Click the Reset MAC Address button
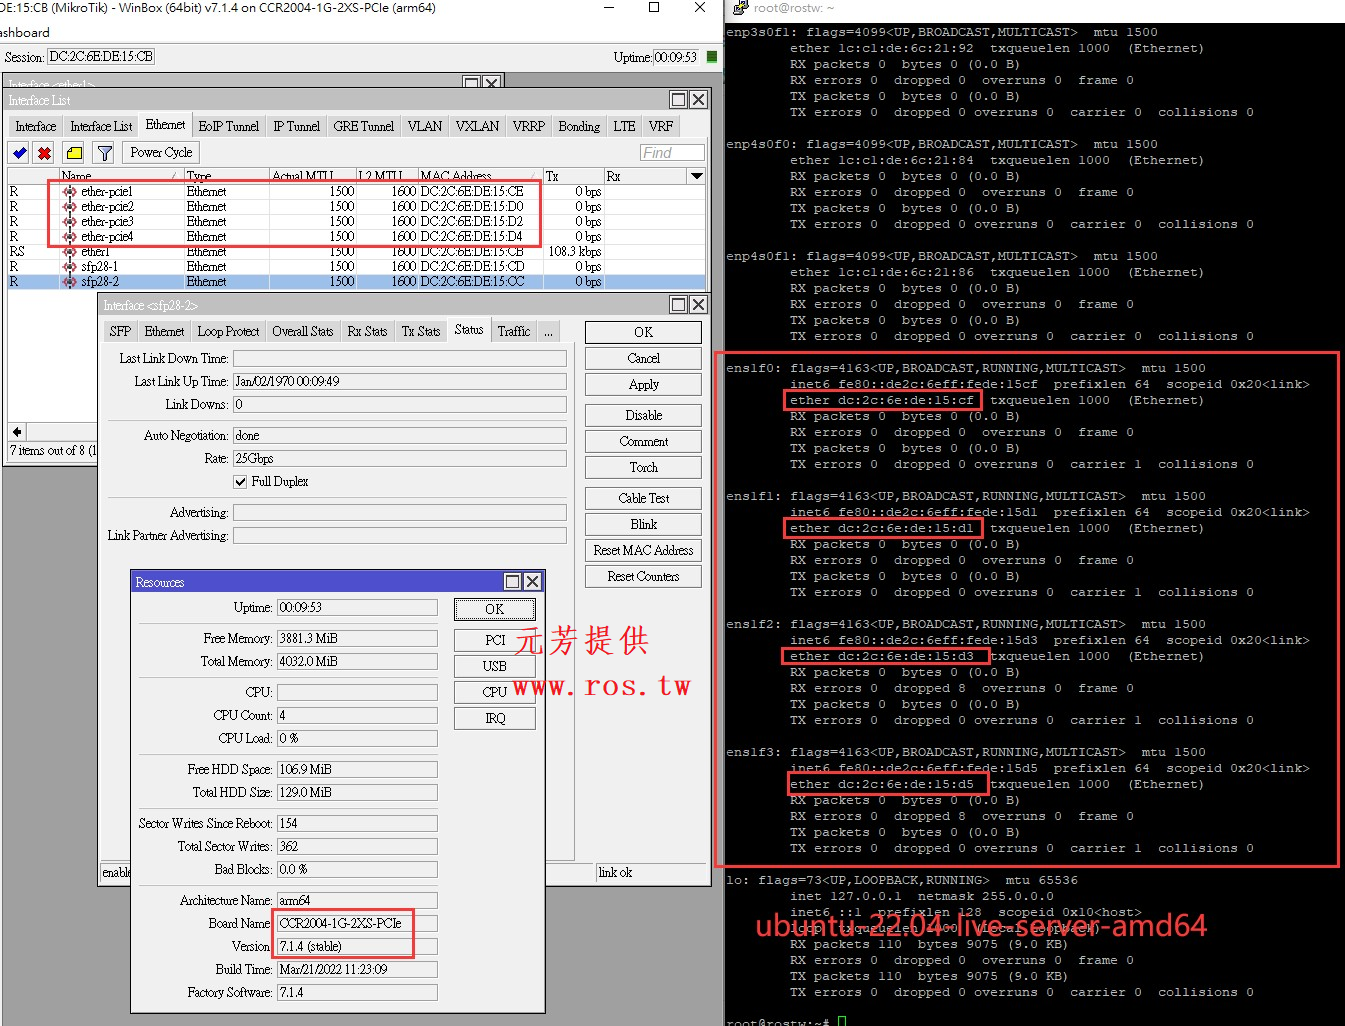1345x1026 pixels. coord(643,550)
